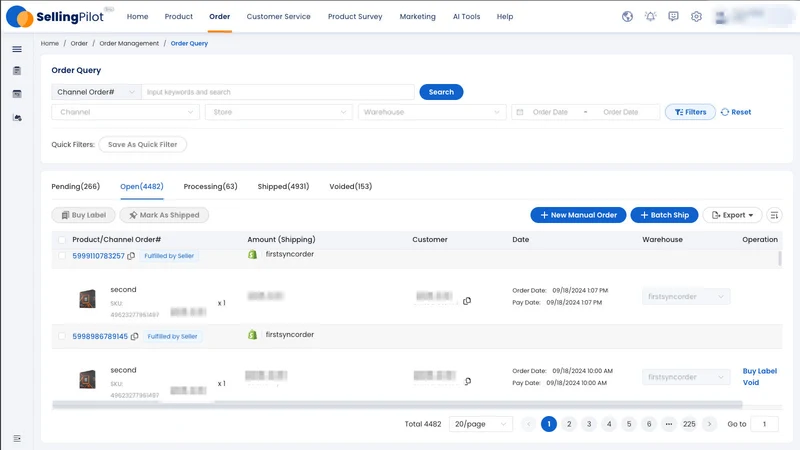Click Save As Quick Filter
800x450 pixels.
point(142,144)
